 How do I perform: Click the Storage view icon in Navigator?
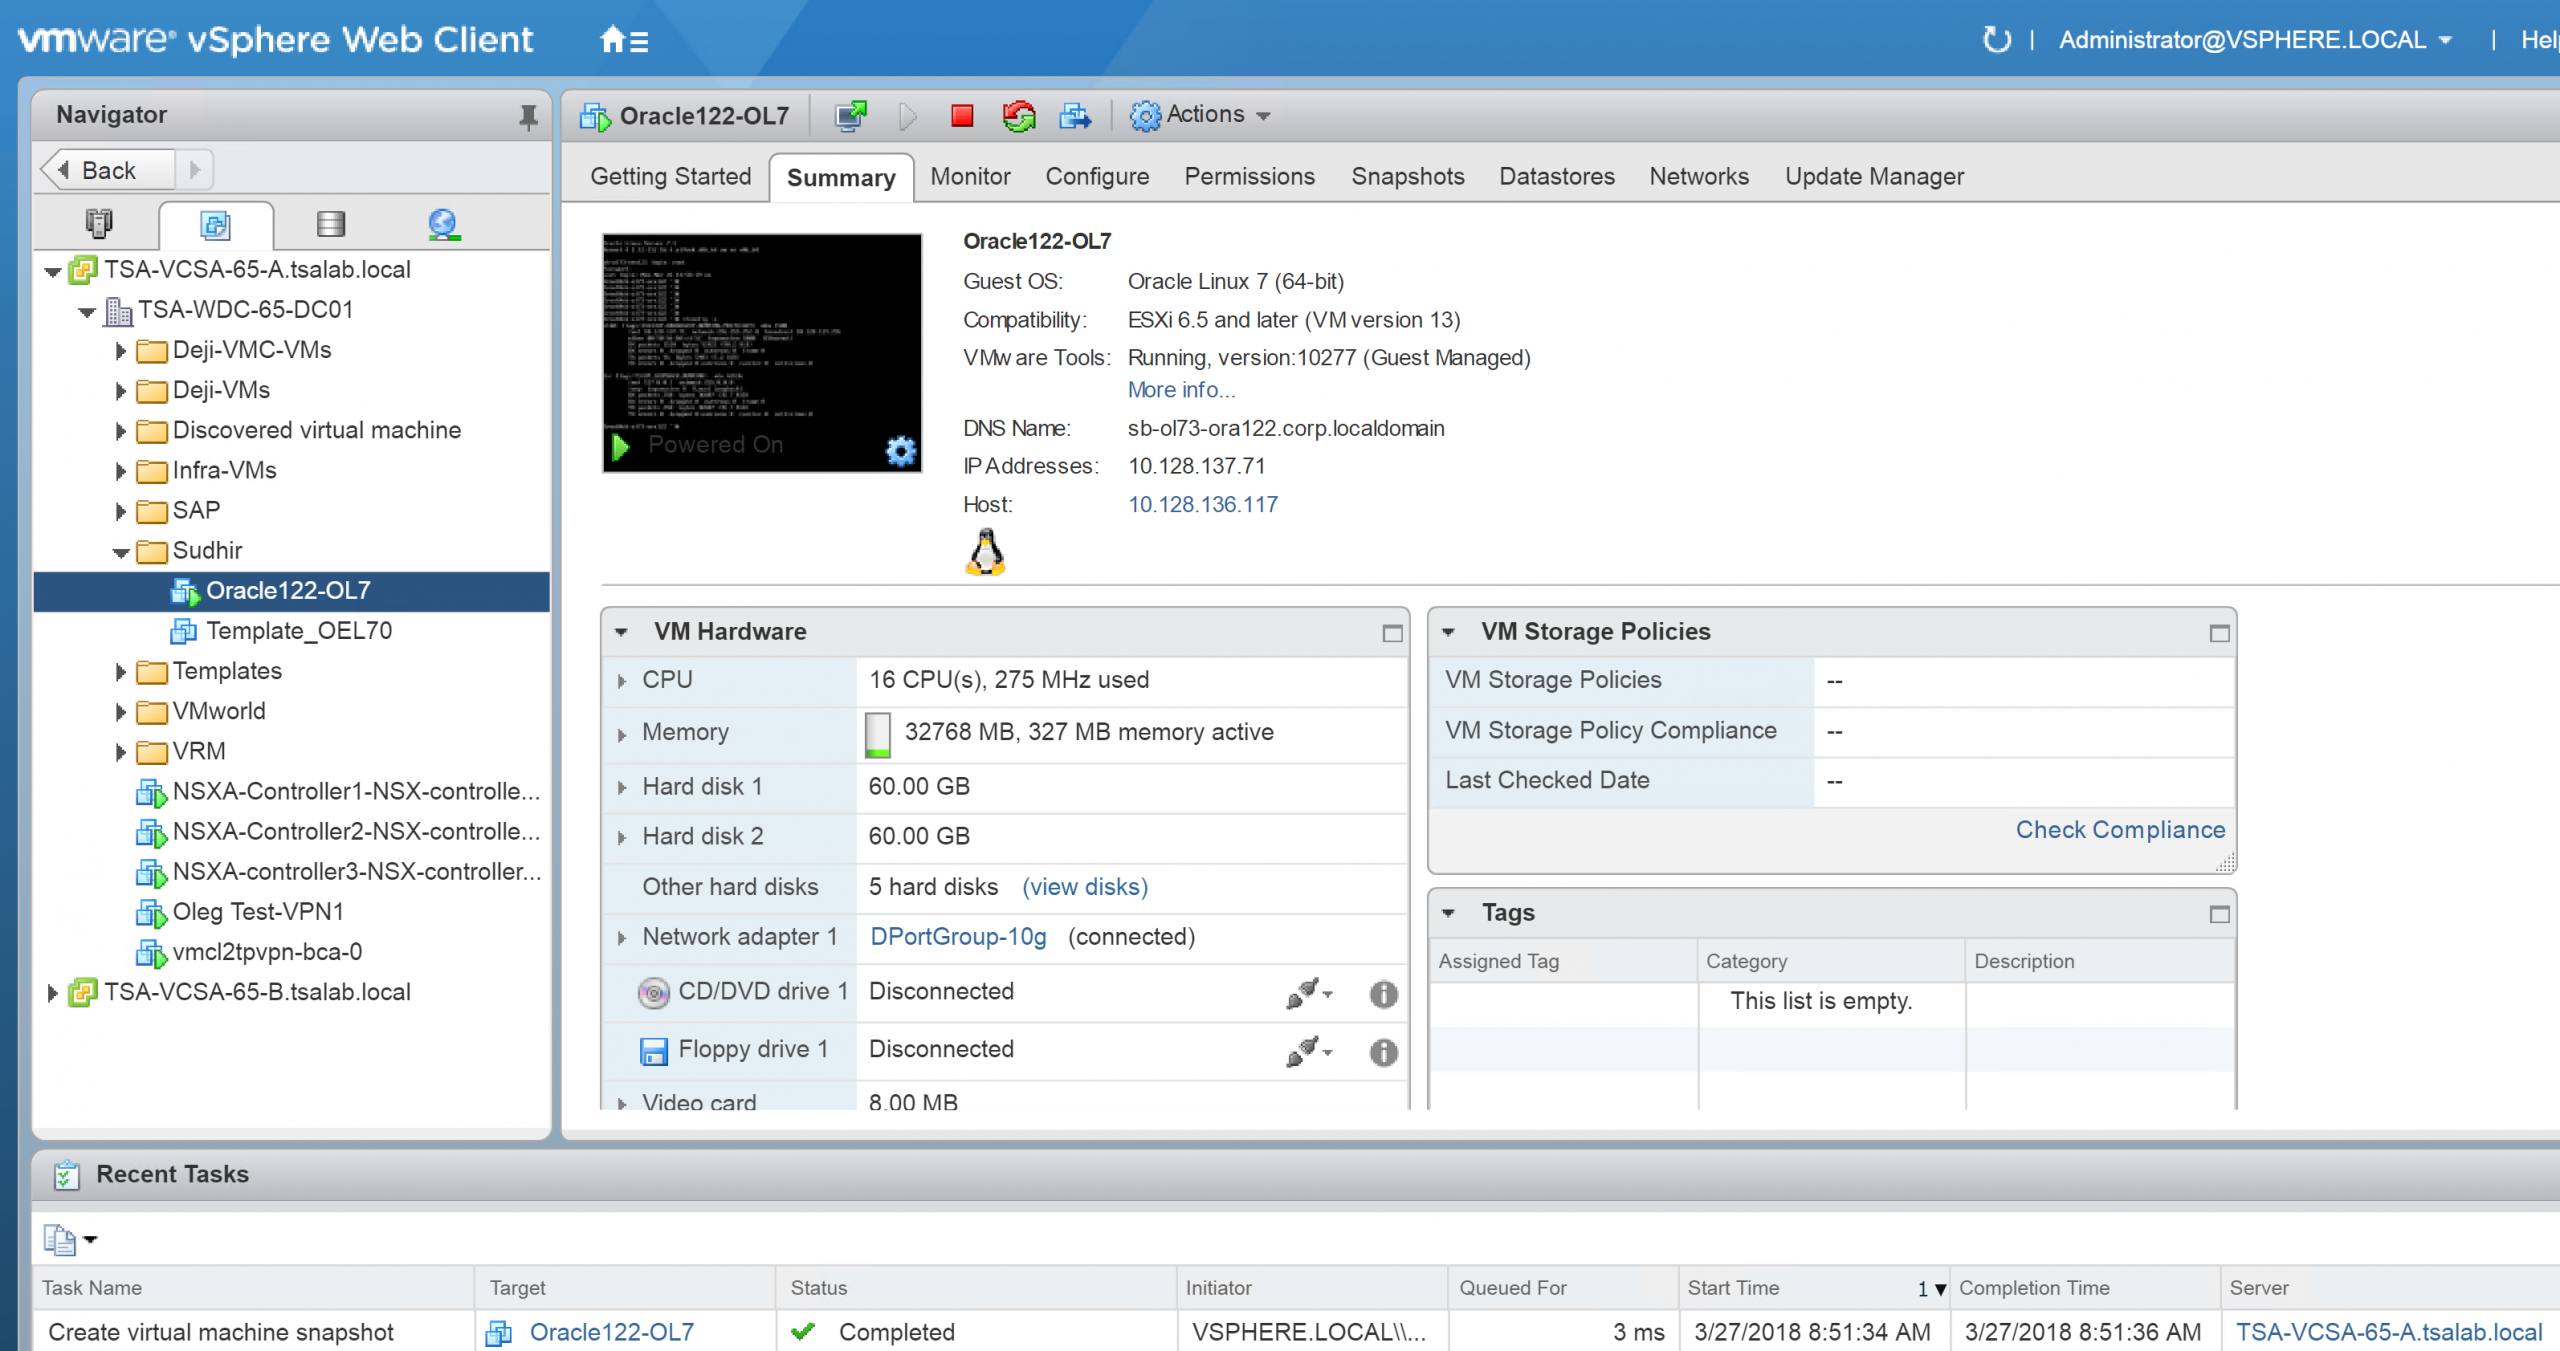(330, 224)
